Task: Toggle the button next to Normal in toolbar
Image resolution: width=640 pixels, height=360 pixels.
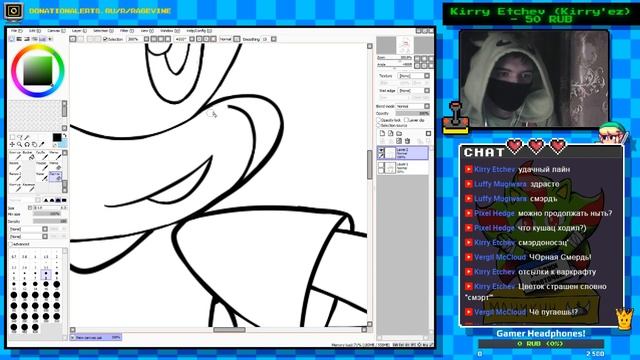Action: coord(237,39)
